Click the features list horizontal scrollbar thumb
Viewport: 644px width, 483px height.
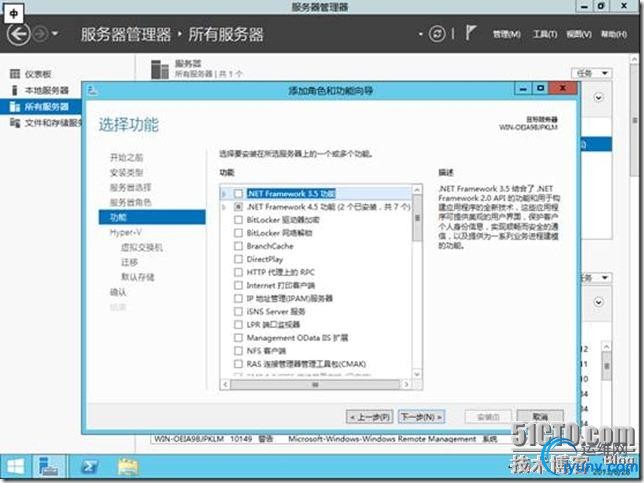(x=315, y=384)
